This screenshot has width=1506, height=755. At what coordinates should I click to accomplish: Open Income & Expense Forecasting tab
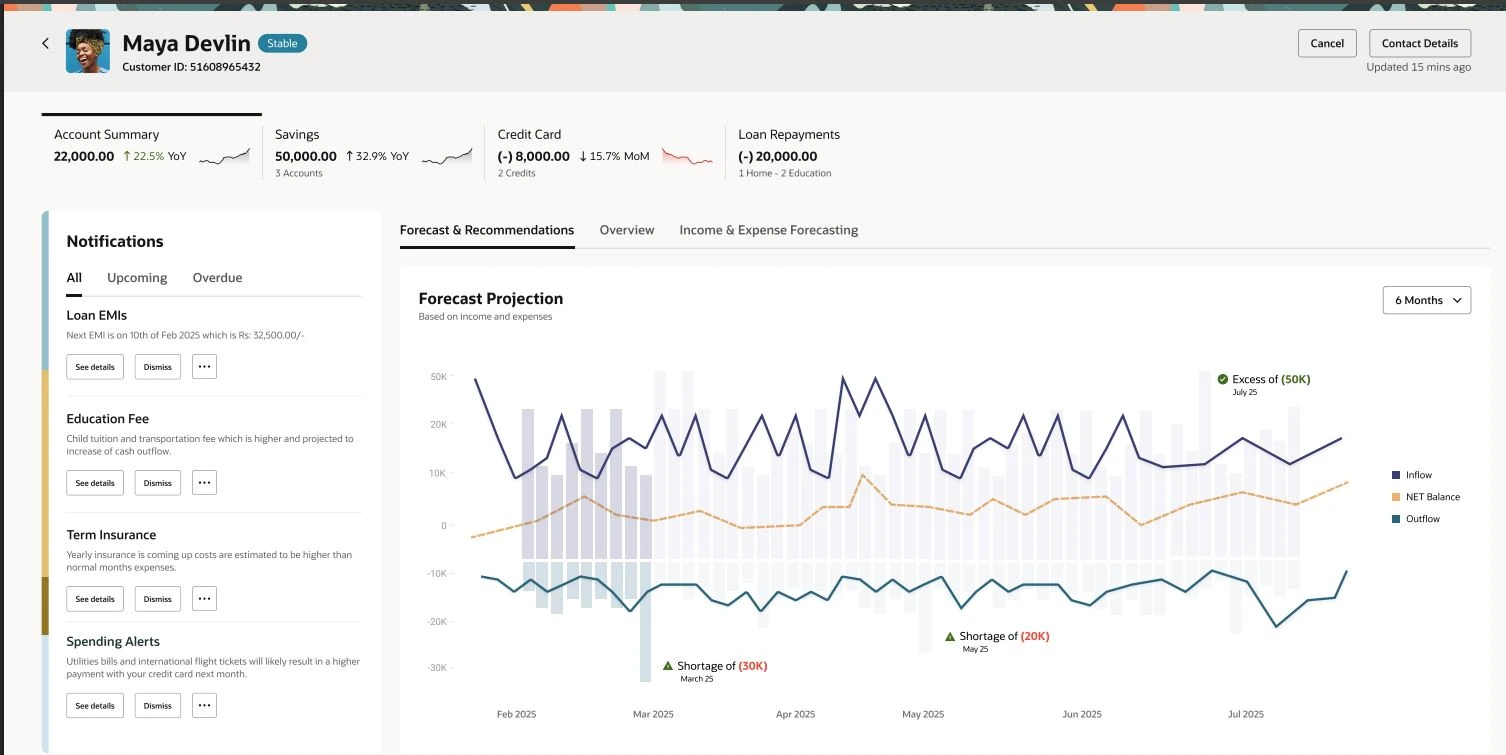click(769, 230)
